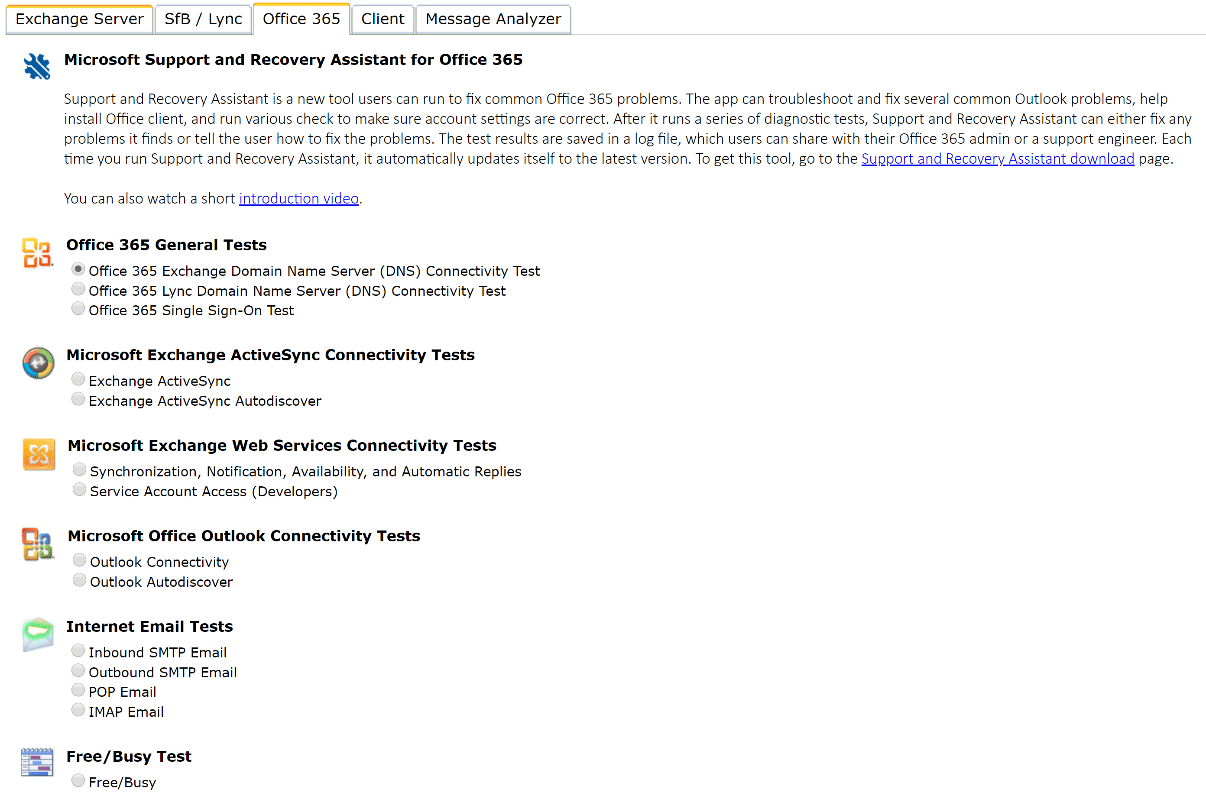Switch to the Exchange Server tab
The image size is (1206, 799).
pyautogui.click(x=79, y=19)
